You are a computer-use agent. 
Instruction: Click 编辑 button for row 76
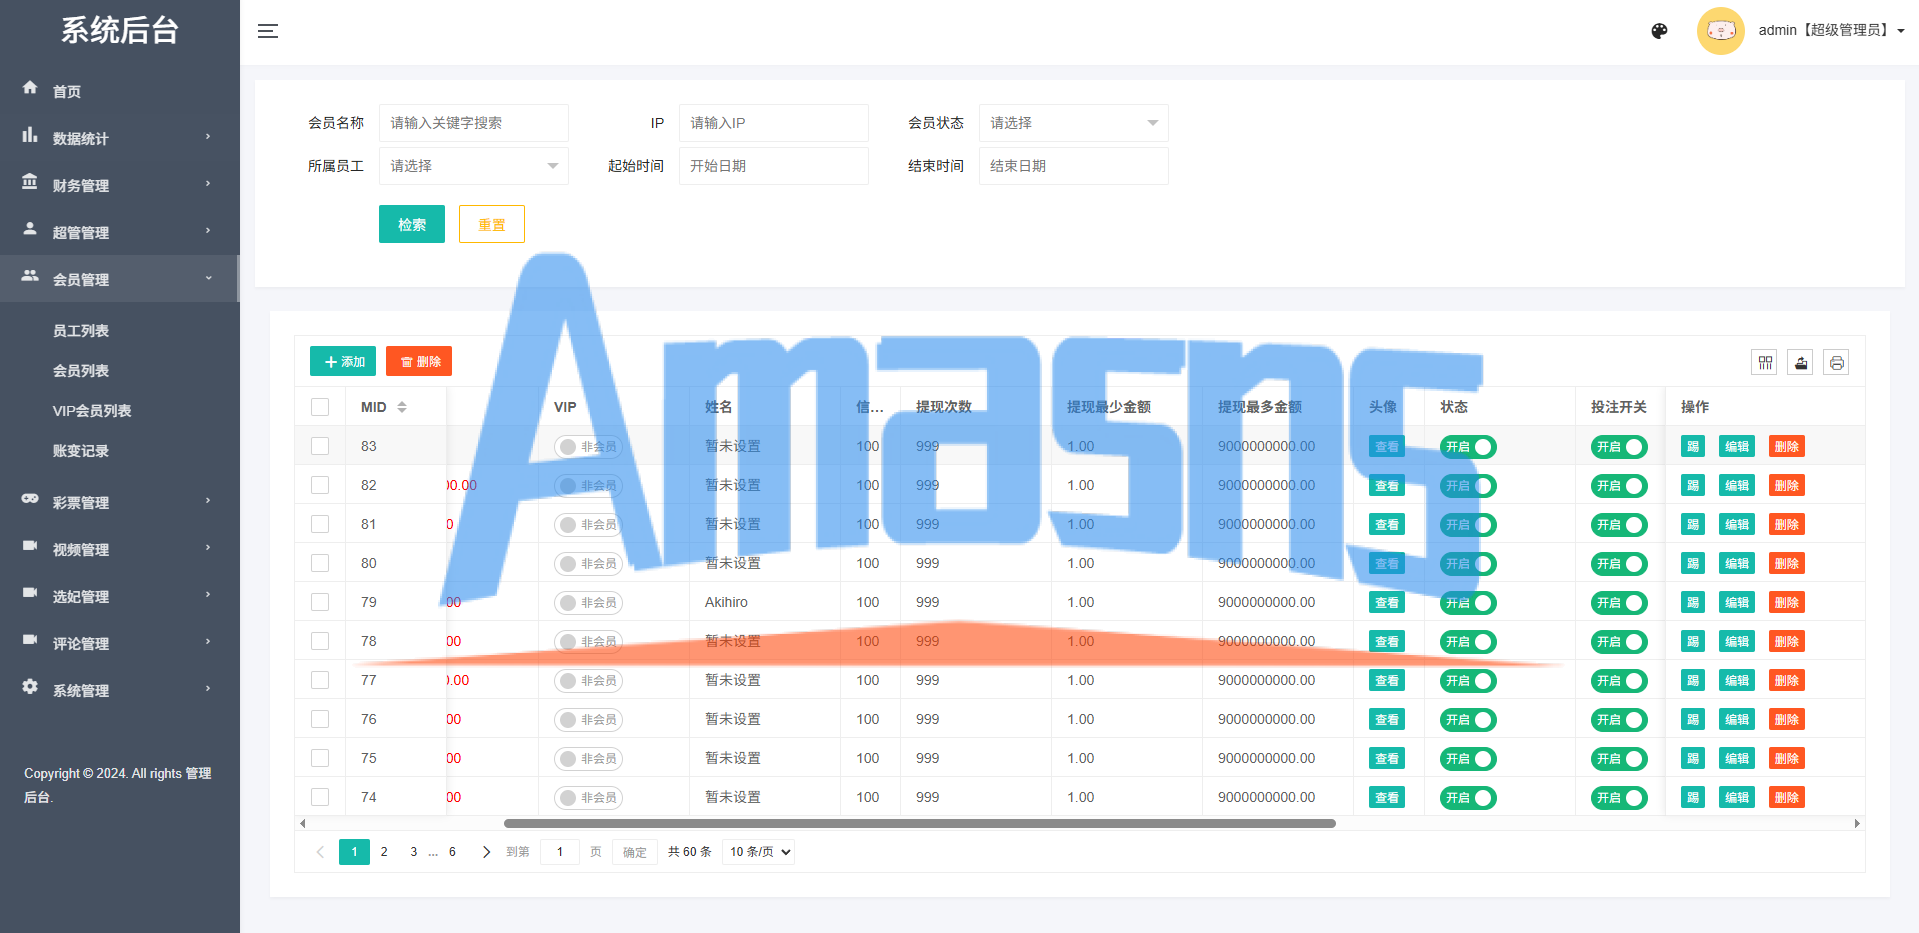coord(1737,720)
